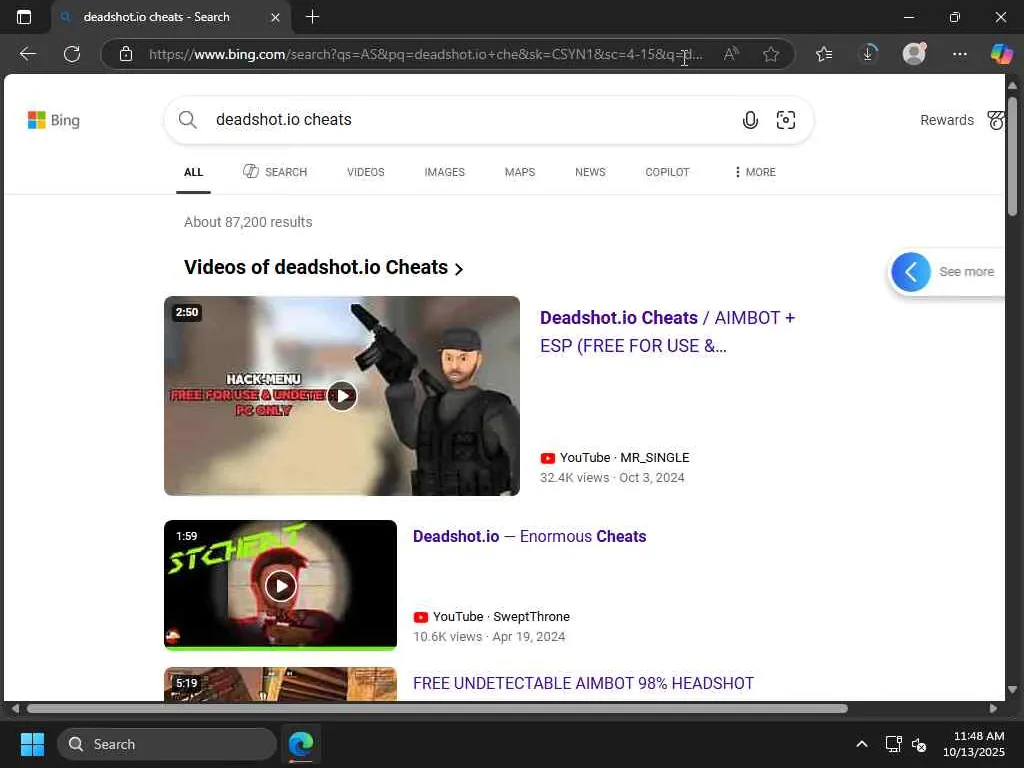Open the 5:19 video thumbnail
Image resolution: width=1024 pixels, height=768 pixels.
(280, 684)
